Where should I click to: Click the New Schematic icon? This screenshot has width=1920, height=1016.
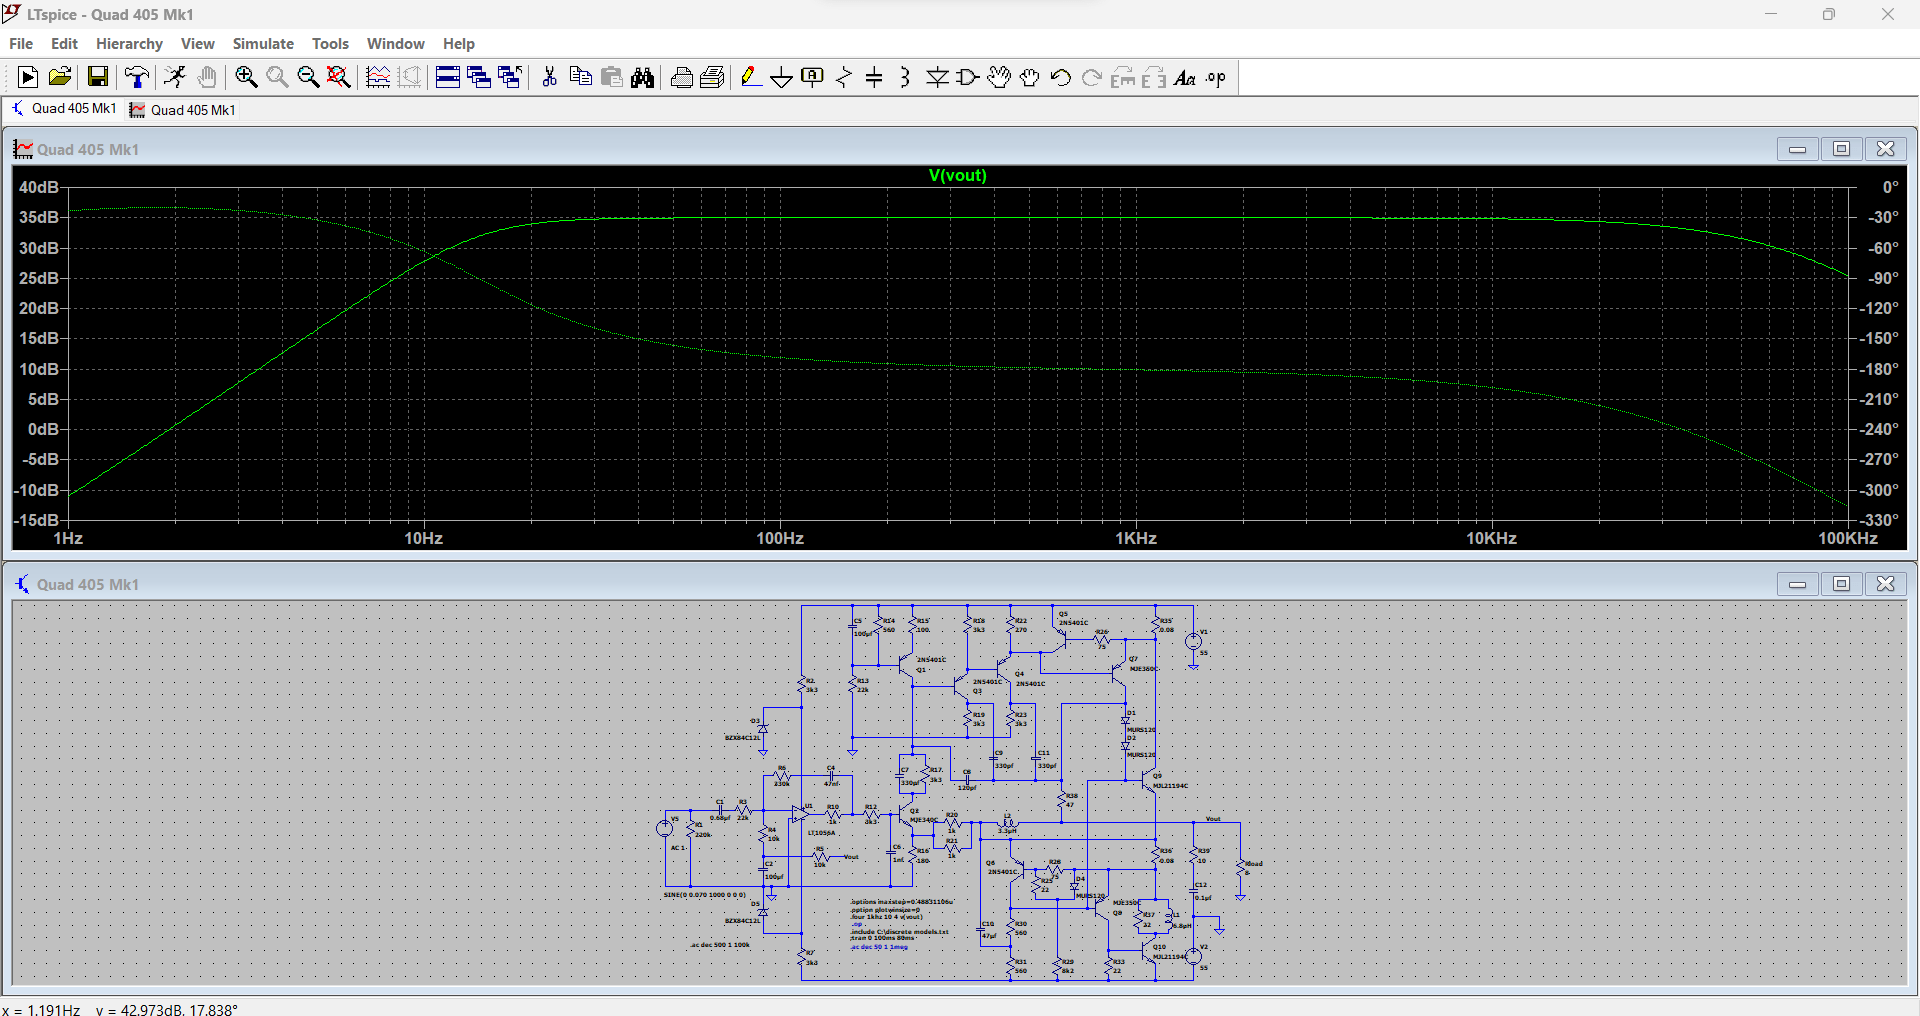28,77
